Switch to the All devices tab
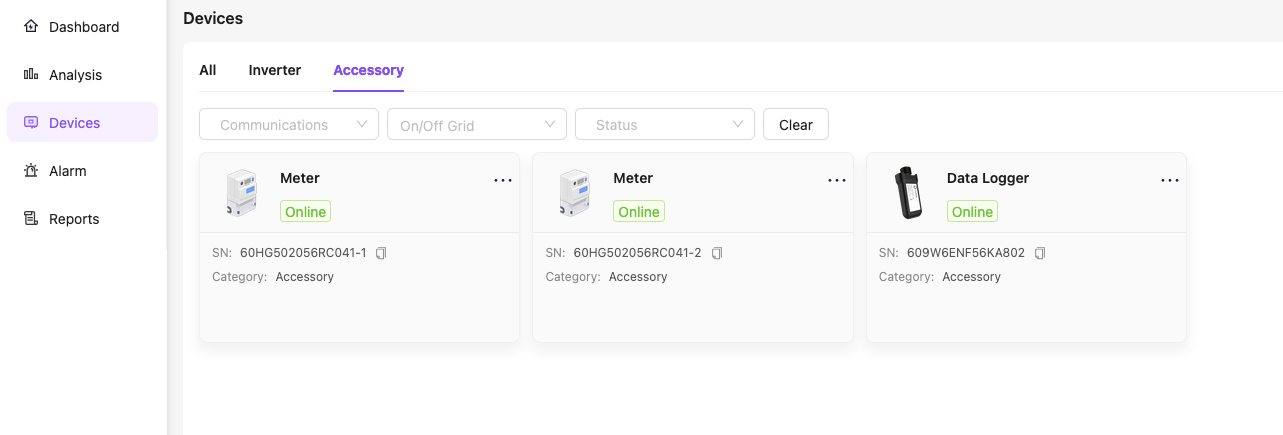The height and width of the screenshot is (435, 1283). point(208,70)
